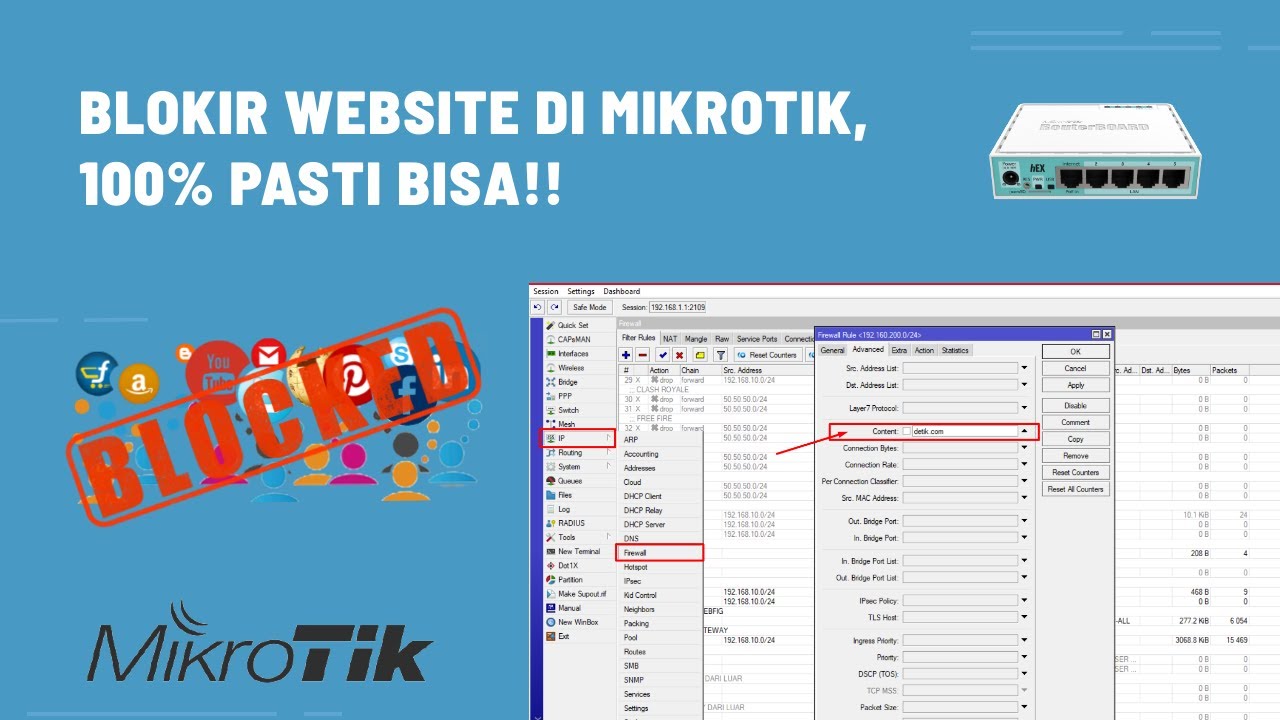Select DNS from IP submenu
The image size is (1280, 720).
pyautogui.click(x=661, y=538)
